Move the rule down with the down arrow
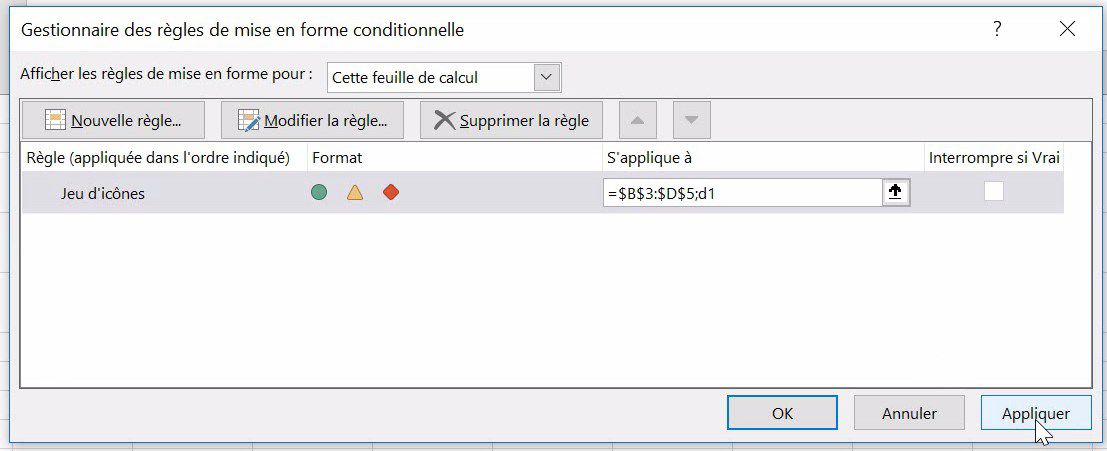Viewport: 1107px width, 451px height. coord(691,121)
